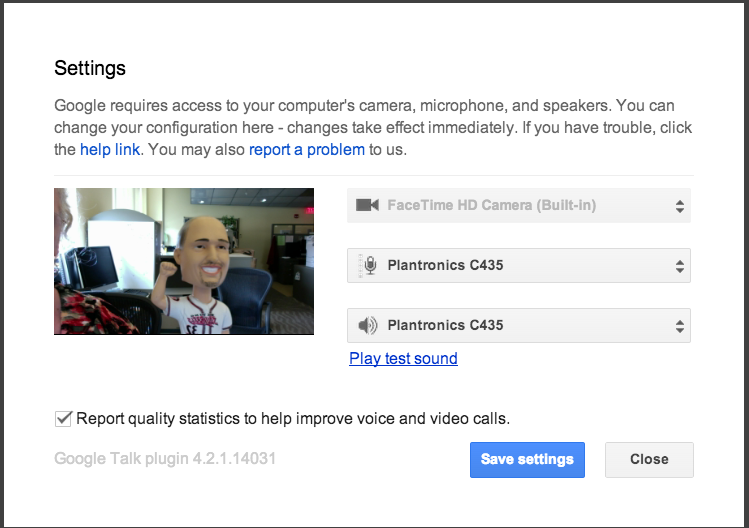Click the speaker volume icon
The width and height of the screenshot is (749, 528).
(368, 325)
